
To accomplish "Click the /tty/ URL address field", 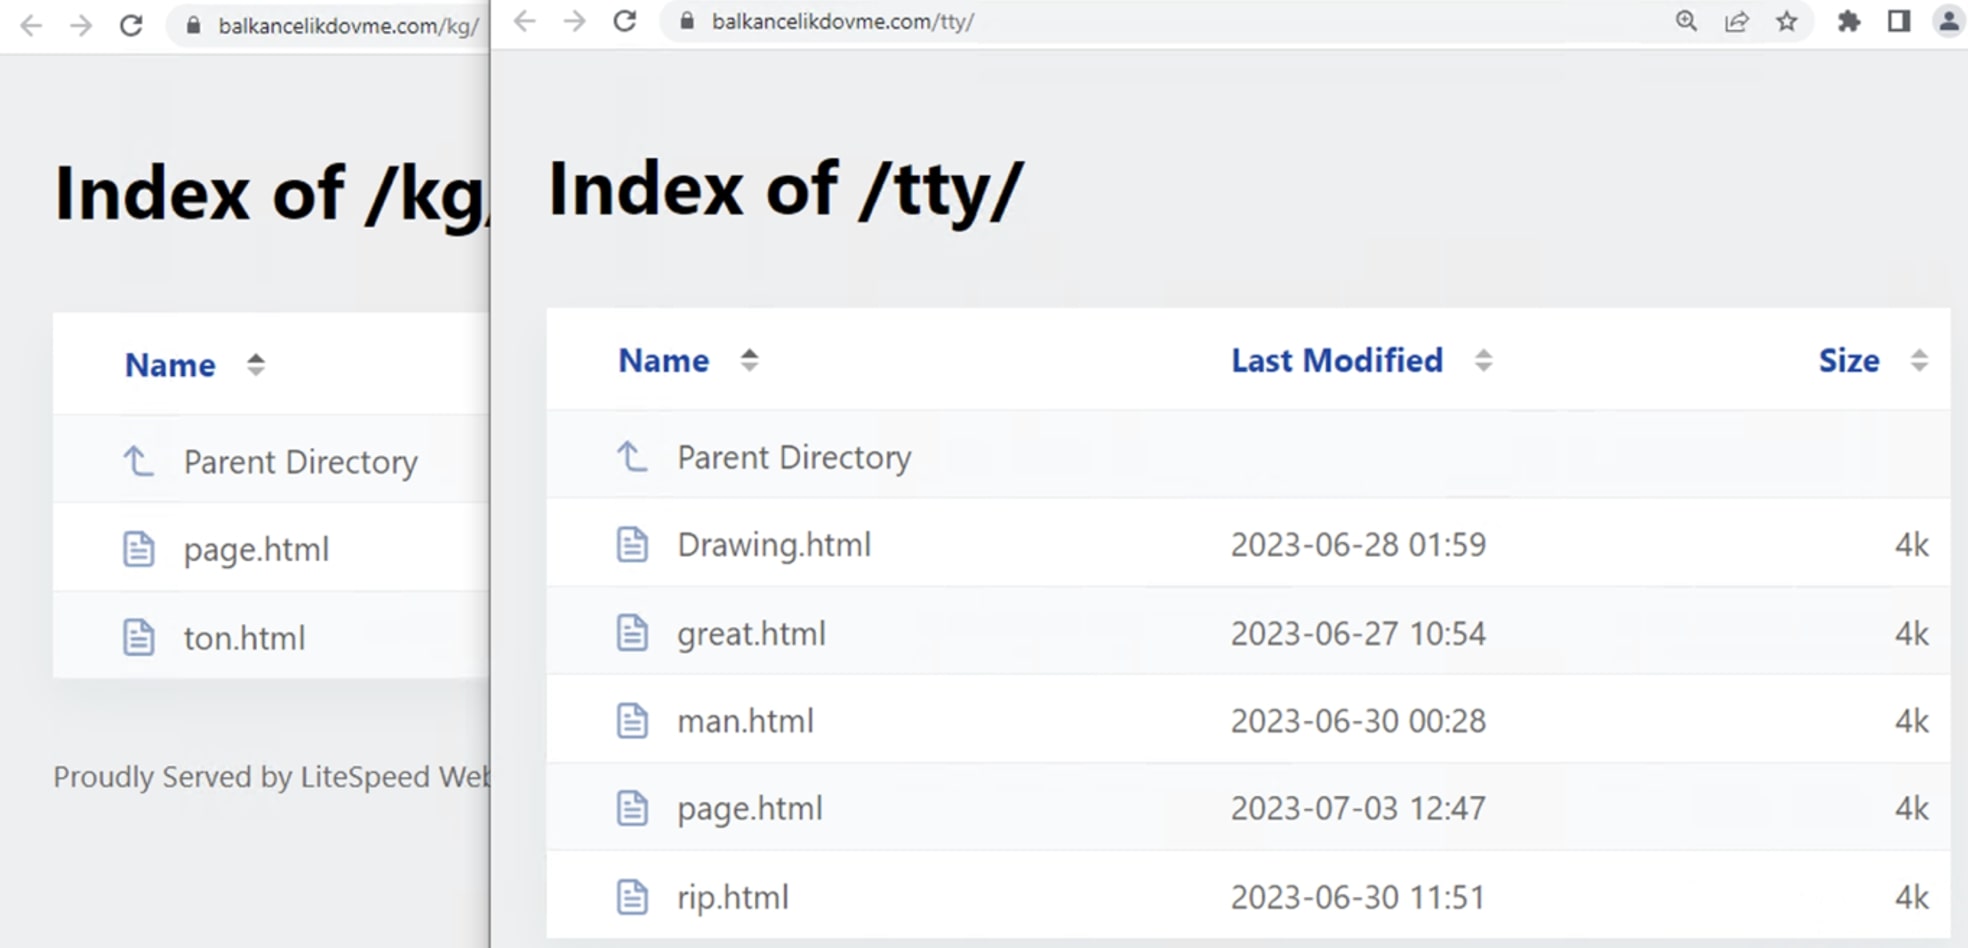I will [x=1100, y=21].
